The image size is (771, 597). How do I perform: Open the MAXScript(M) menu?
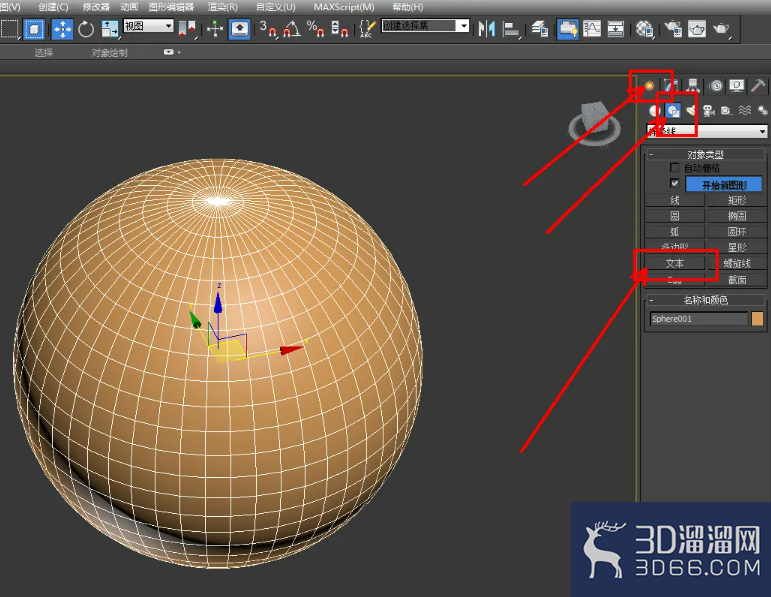(344, 7)
